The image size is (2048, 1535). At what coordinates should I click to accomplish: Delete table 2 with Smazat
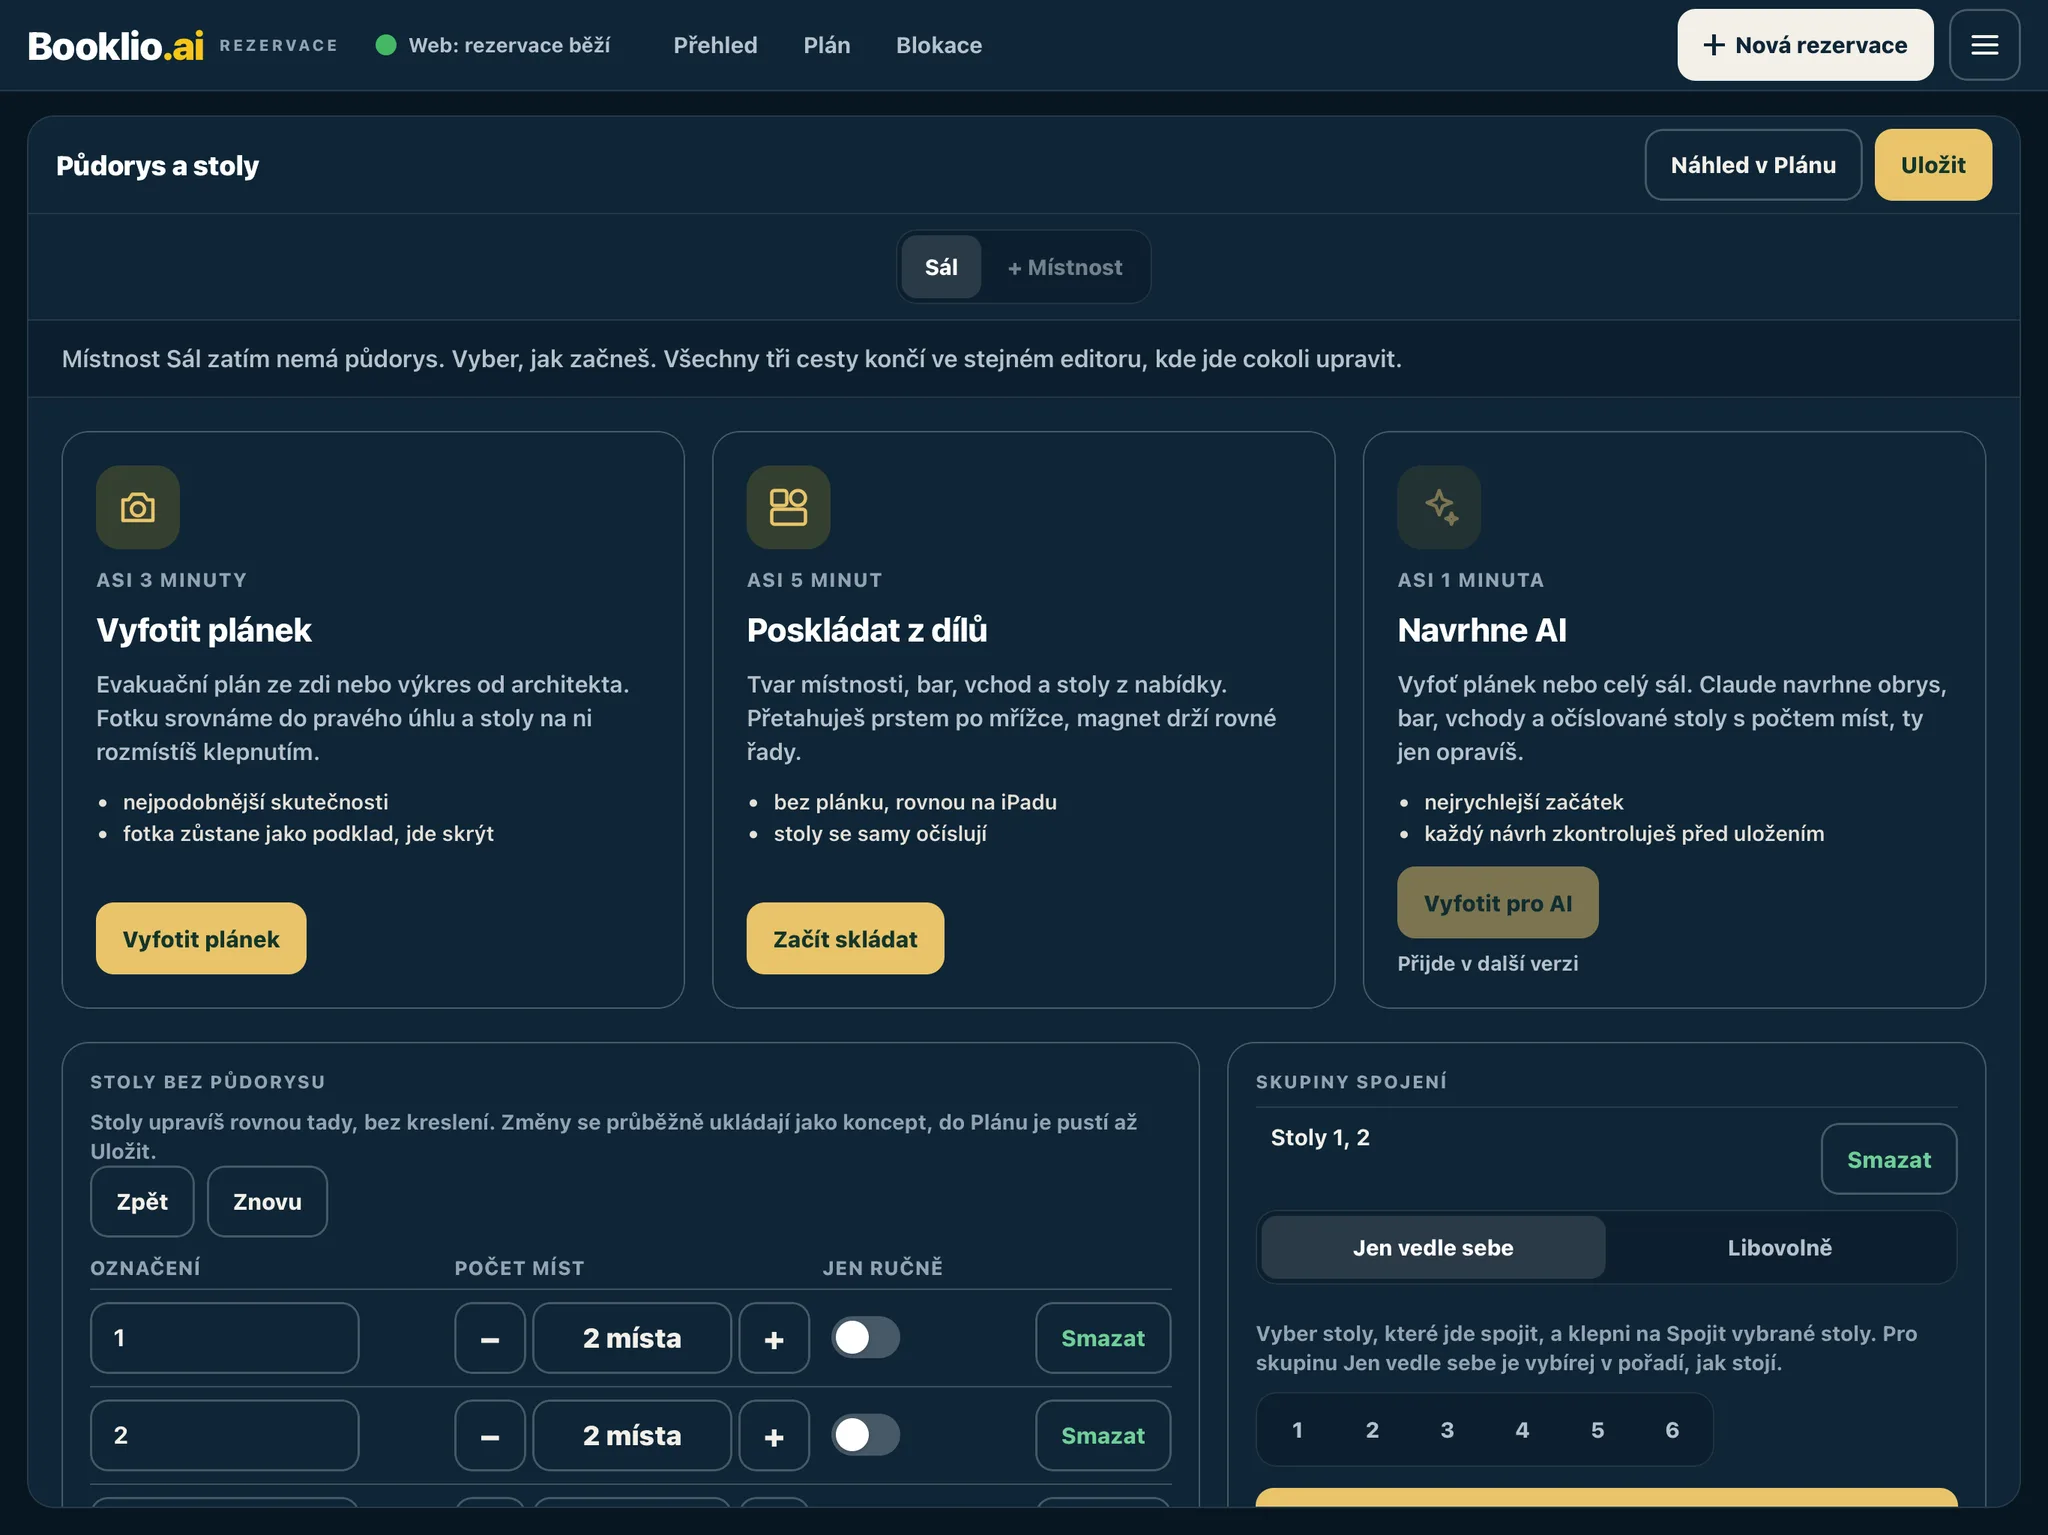tap(1103, 1435)
